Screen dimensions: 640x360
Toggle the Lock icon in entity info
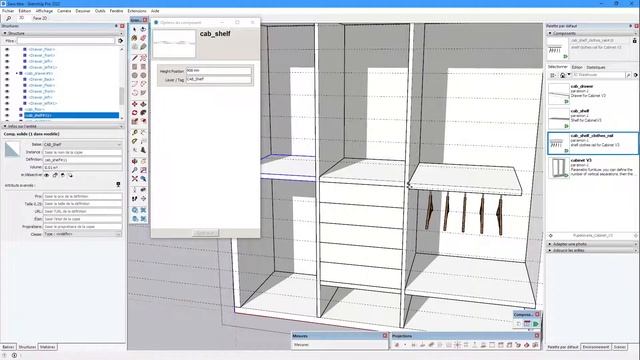[x=55, y=175]
